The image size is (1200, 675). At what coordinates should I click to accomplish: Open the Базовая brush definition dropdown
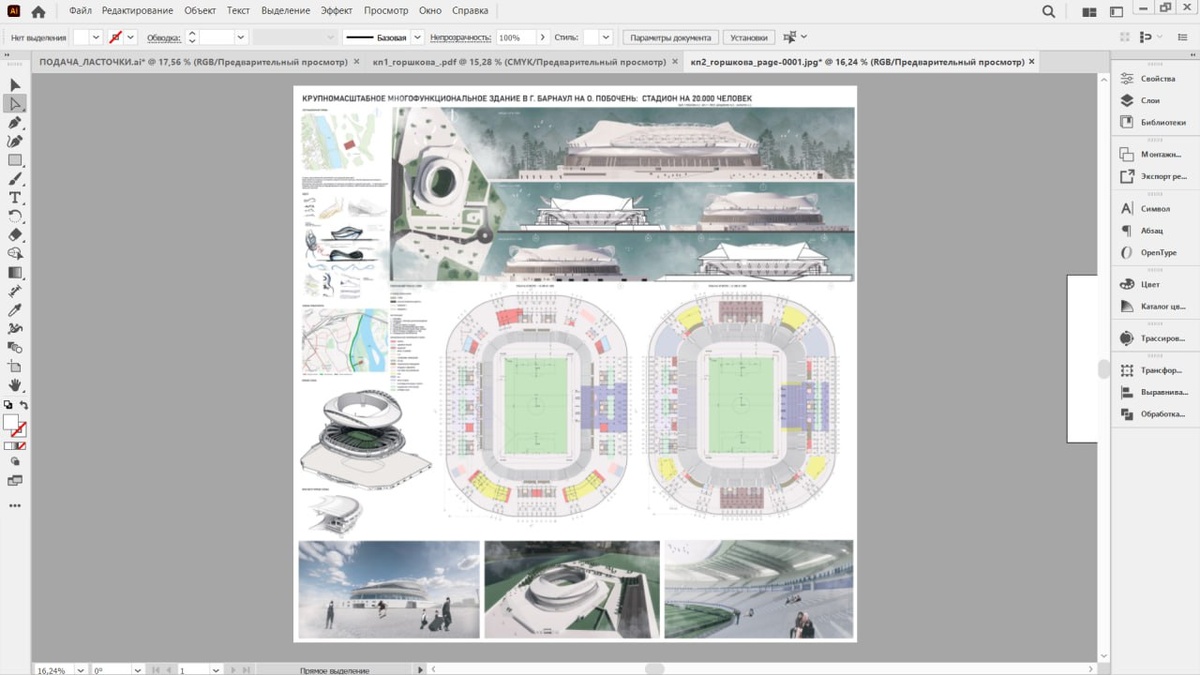[417, 37]
